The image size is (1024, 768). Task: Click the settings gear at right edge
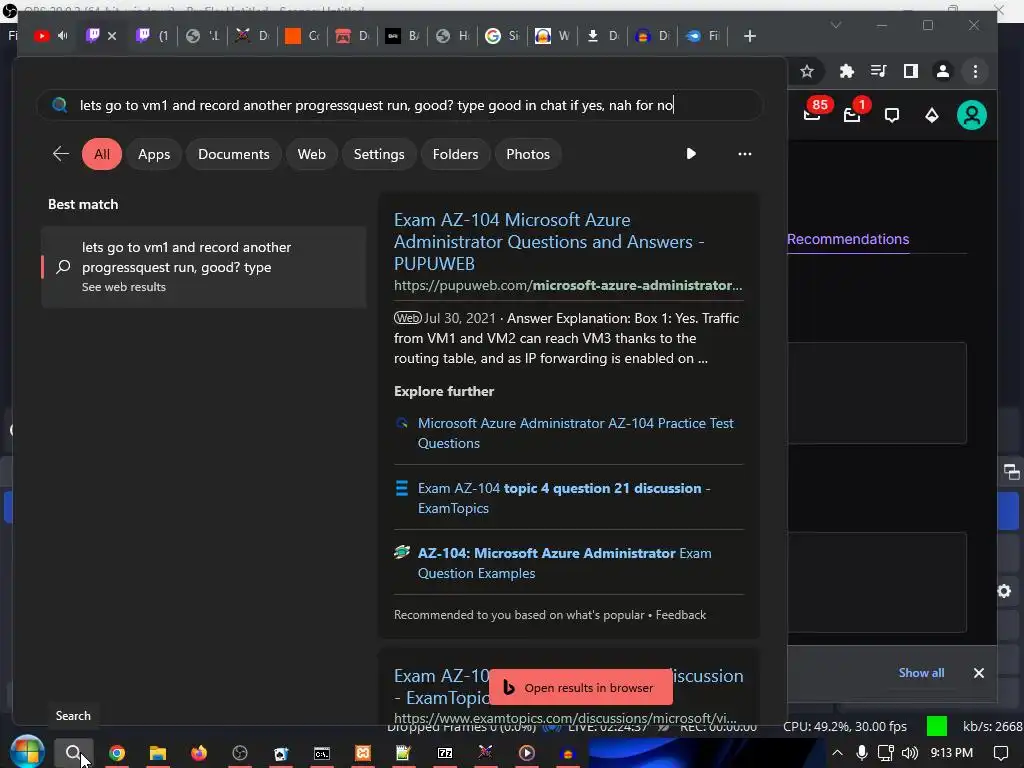(x=1004, y=591)
